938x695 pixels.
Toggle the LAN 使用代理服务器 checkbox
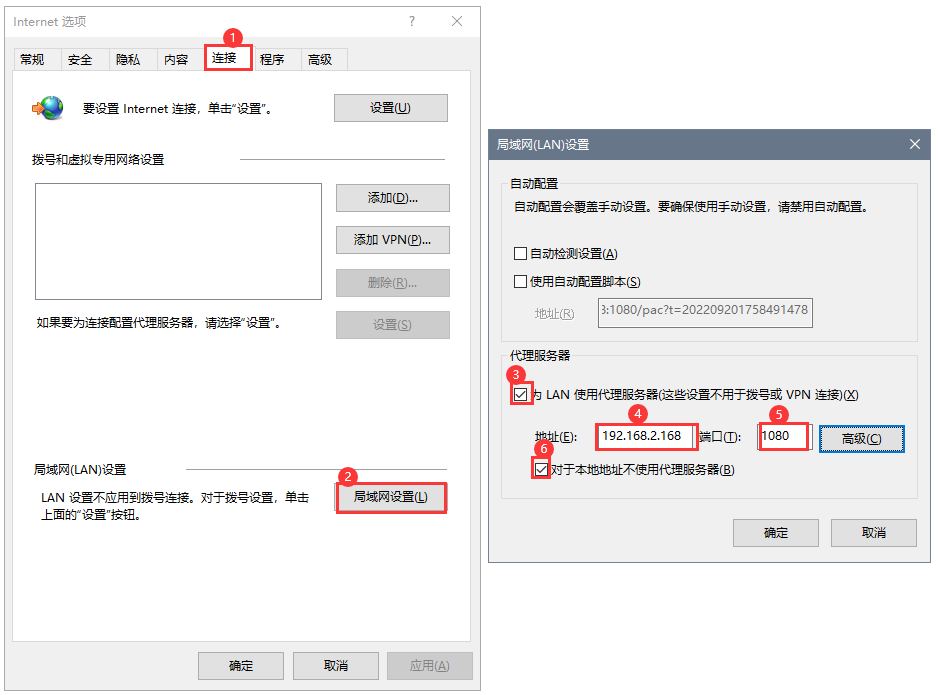coord(520,394)
